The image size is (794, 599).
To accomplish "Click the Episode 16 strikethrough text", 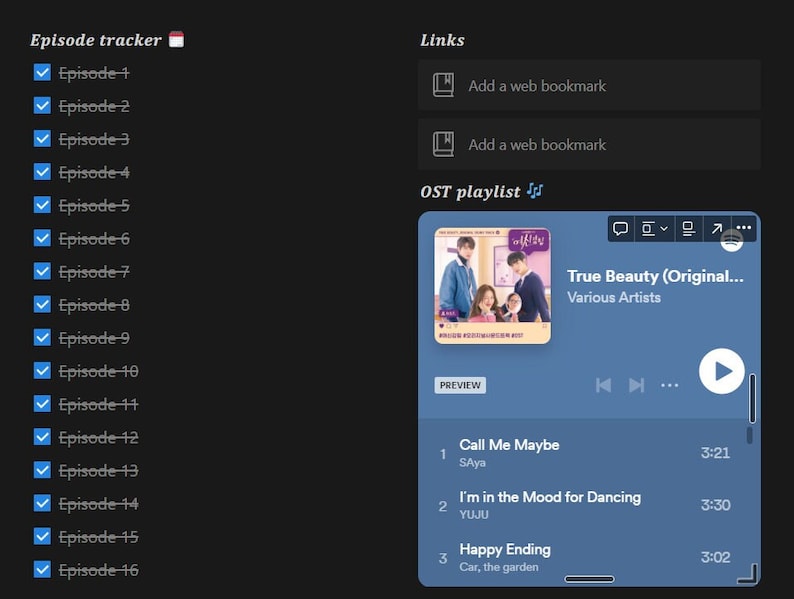I will pos(99,571).
